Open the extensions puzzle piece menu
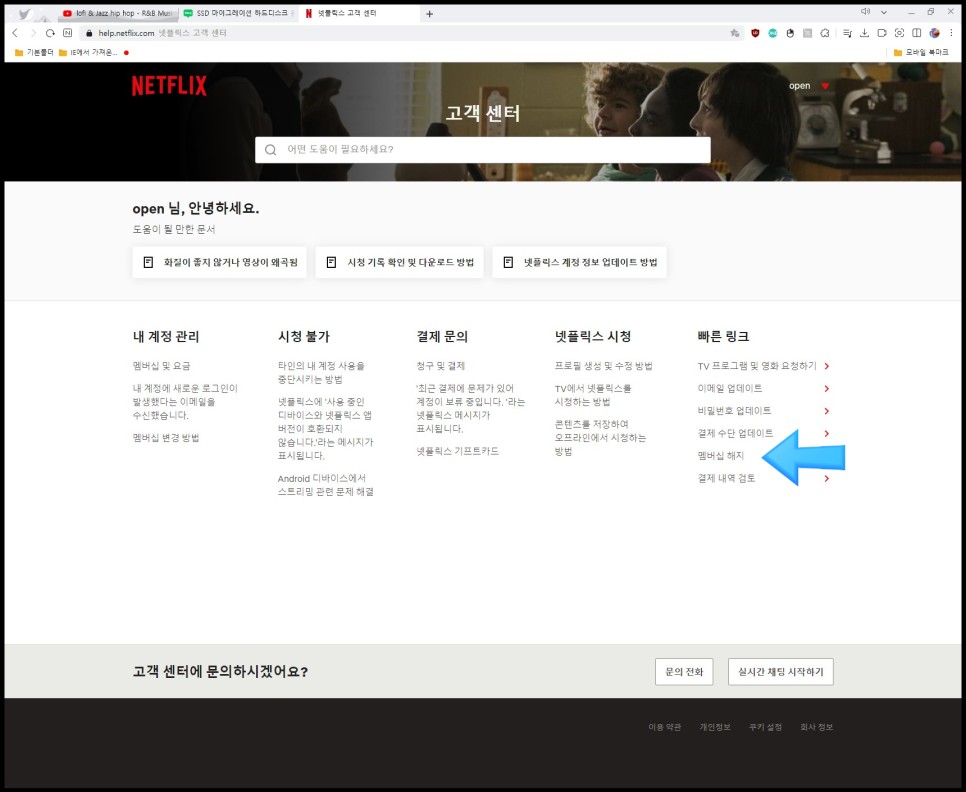Viewport: 966px width, 792px height. (825, 33)
